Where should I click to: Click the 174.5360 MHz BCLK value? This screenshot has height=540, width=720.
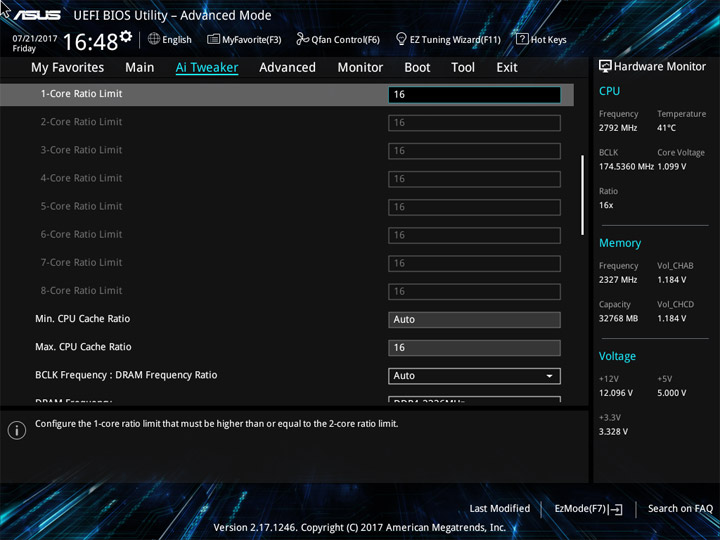click(626, 167)
